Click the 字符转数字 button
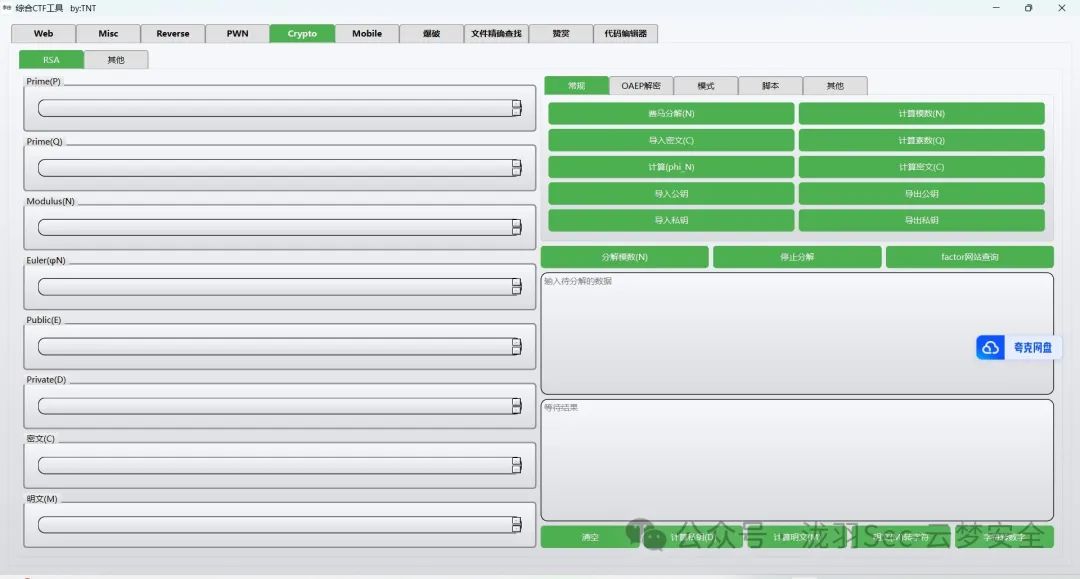This screenshot has width=1080, height=579. tap(1004, 537)
